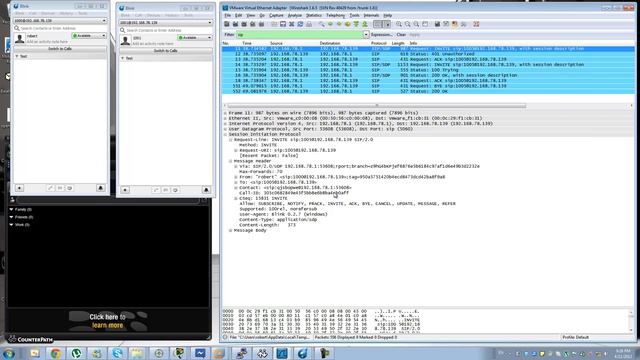Click coloring rules icon in Wireshark toolbar
Screen dimensions: 640x360
pos(455,24)
